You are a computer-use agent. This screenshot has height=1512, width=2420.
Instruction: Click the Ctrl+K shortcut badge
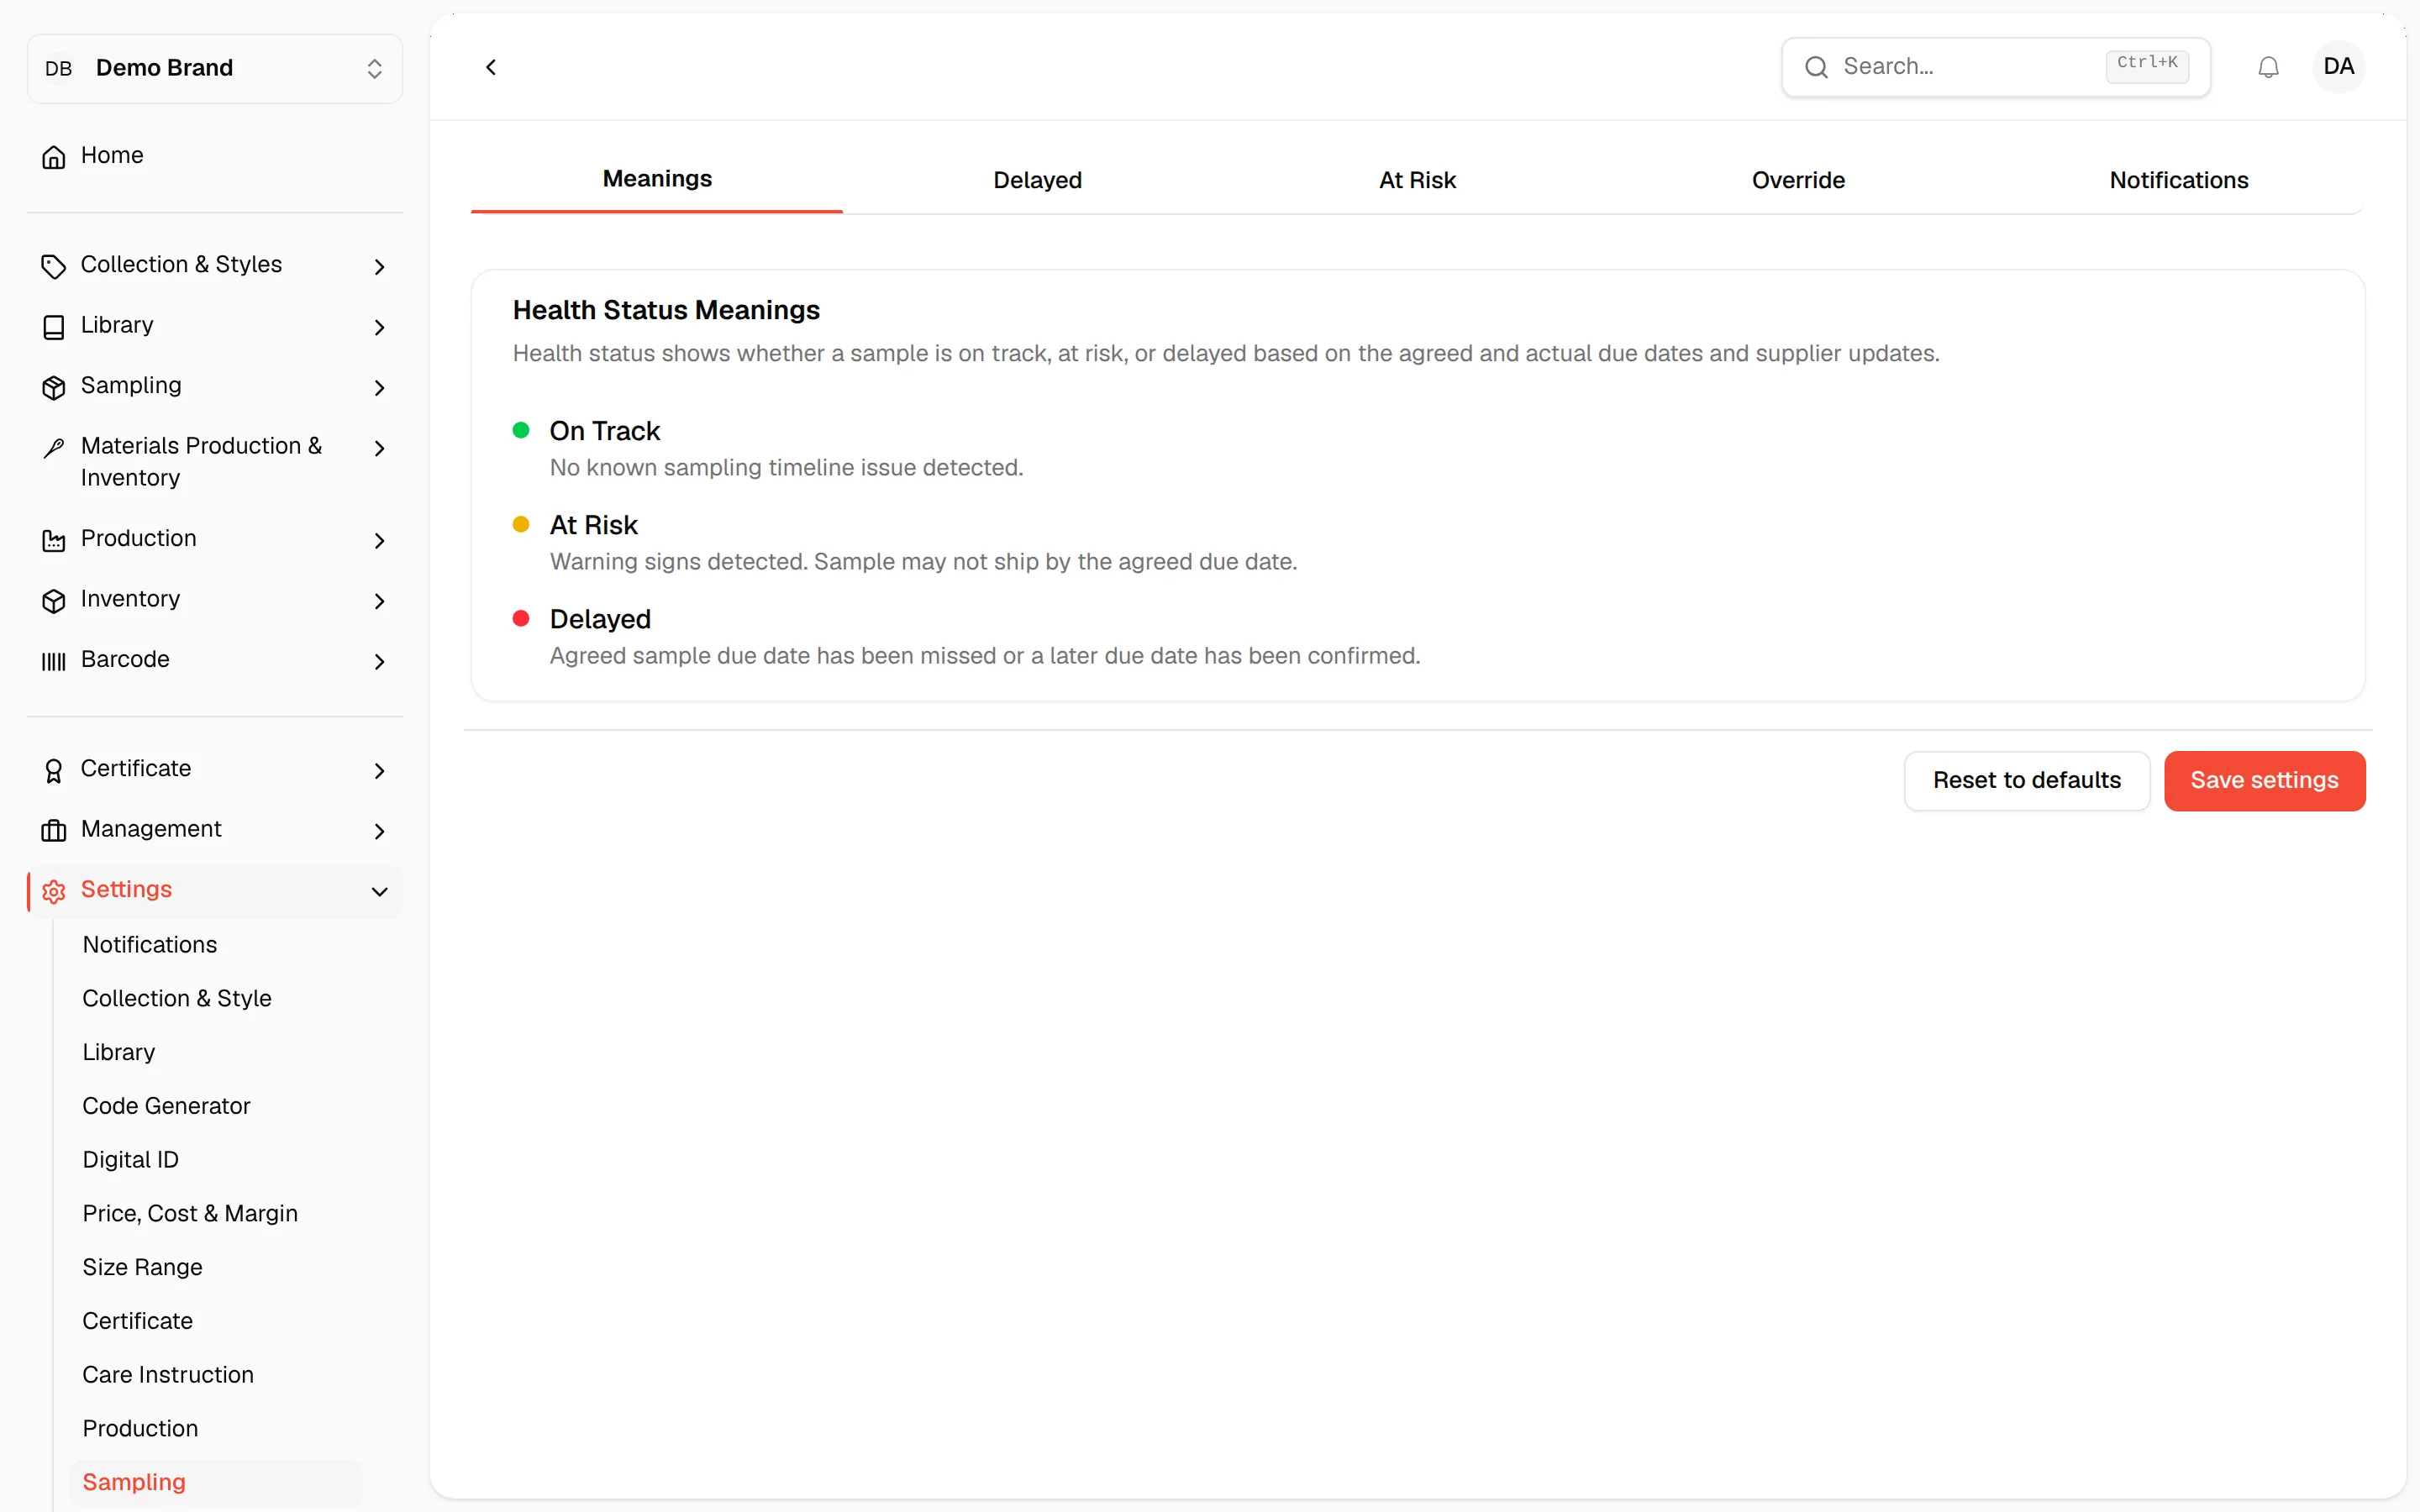point(2147,66)
